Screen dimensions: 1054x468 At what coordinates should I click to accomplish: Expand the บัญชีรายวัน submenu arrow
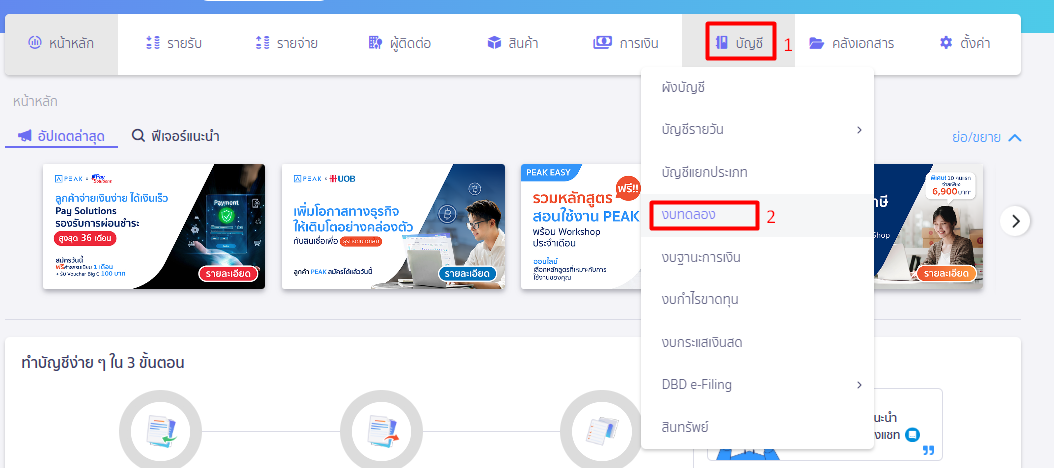pyautogui.click(x=859, y=130)
